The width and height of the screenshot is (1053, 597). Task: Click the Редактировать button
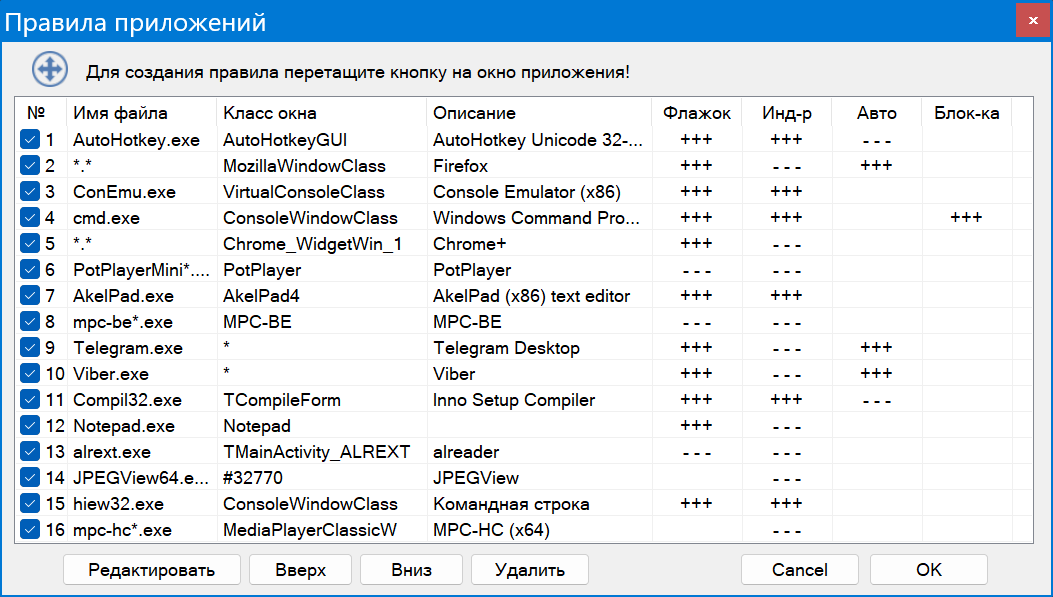click(x=152, y=569)
